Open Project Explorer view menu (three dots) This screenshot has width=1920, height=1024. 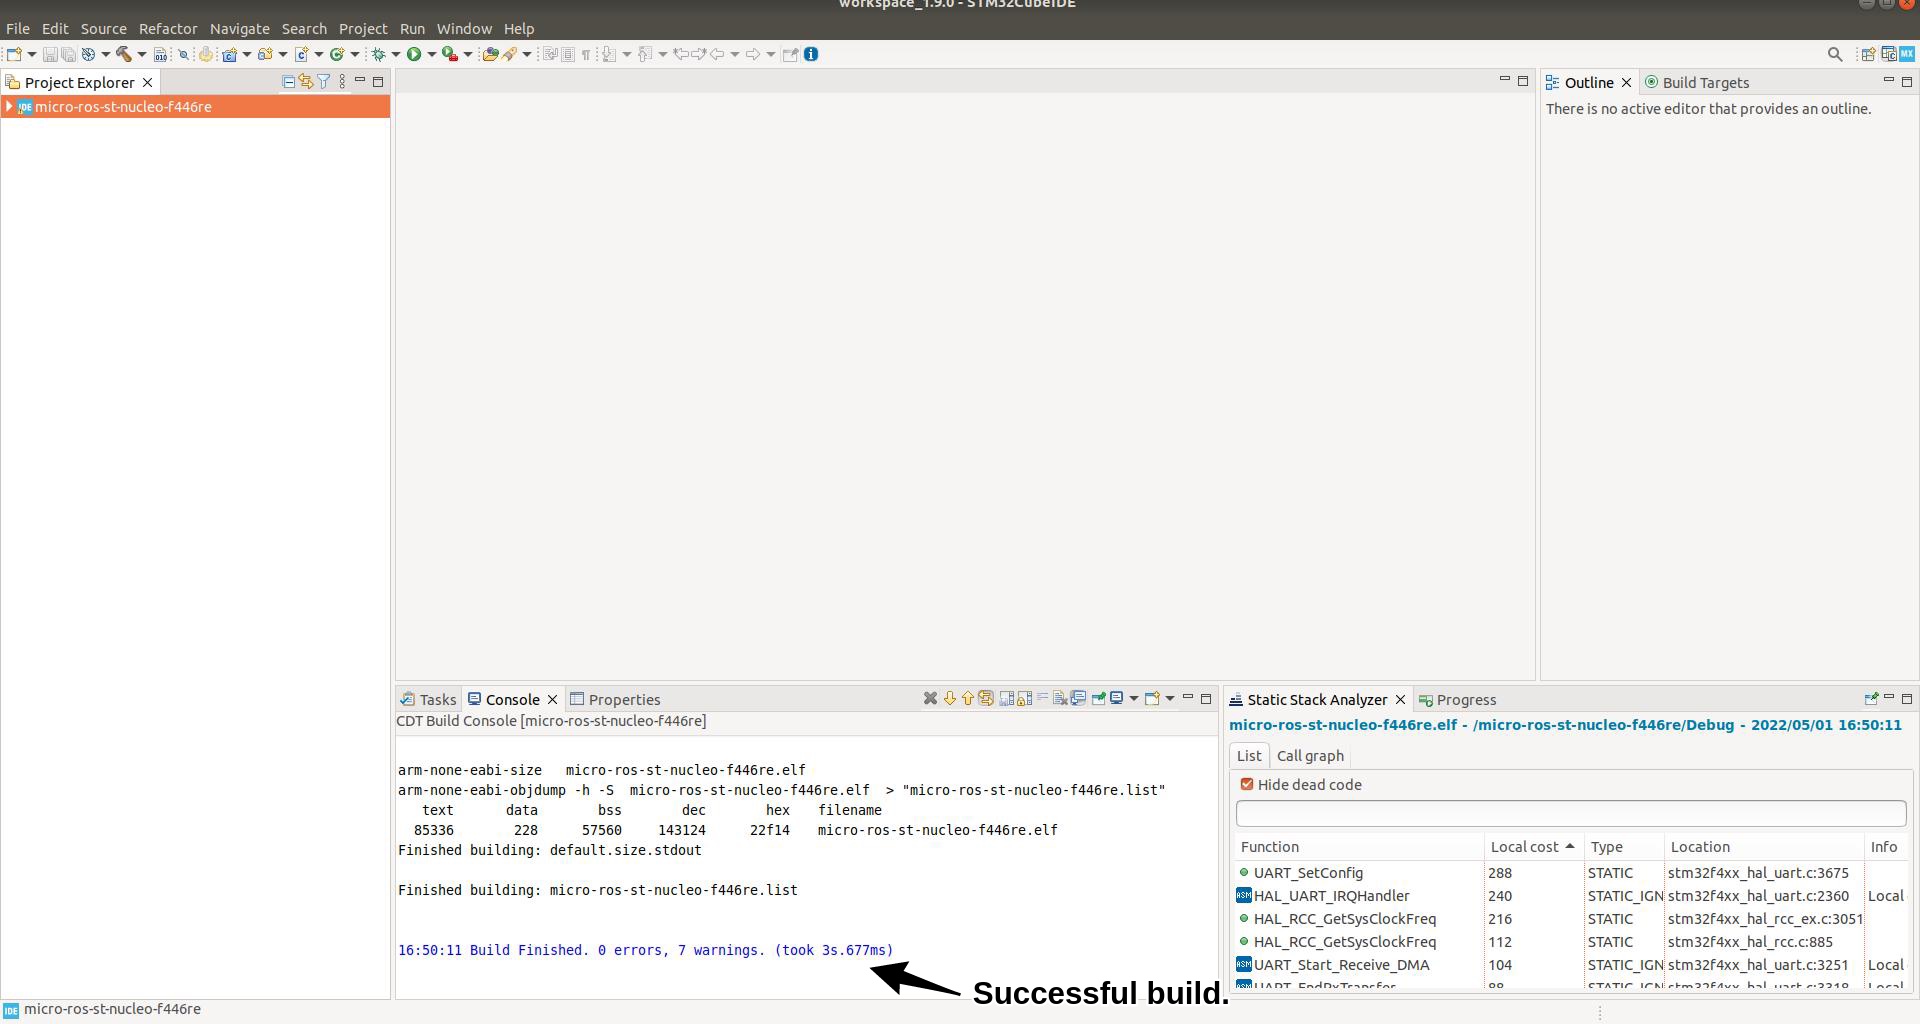coord(342,82)
